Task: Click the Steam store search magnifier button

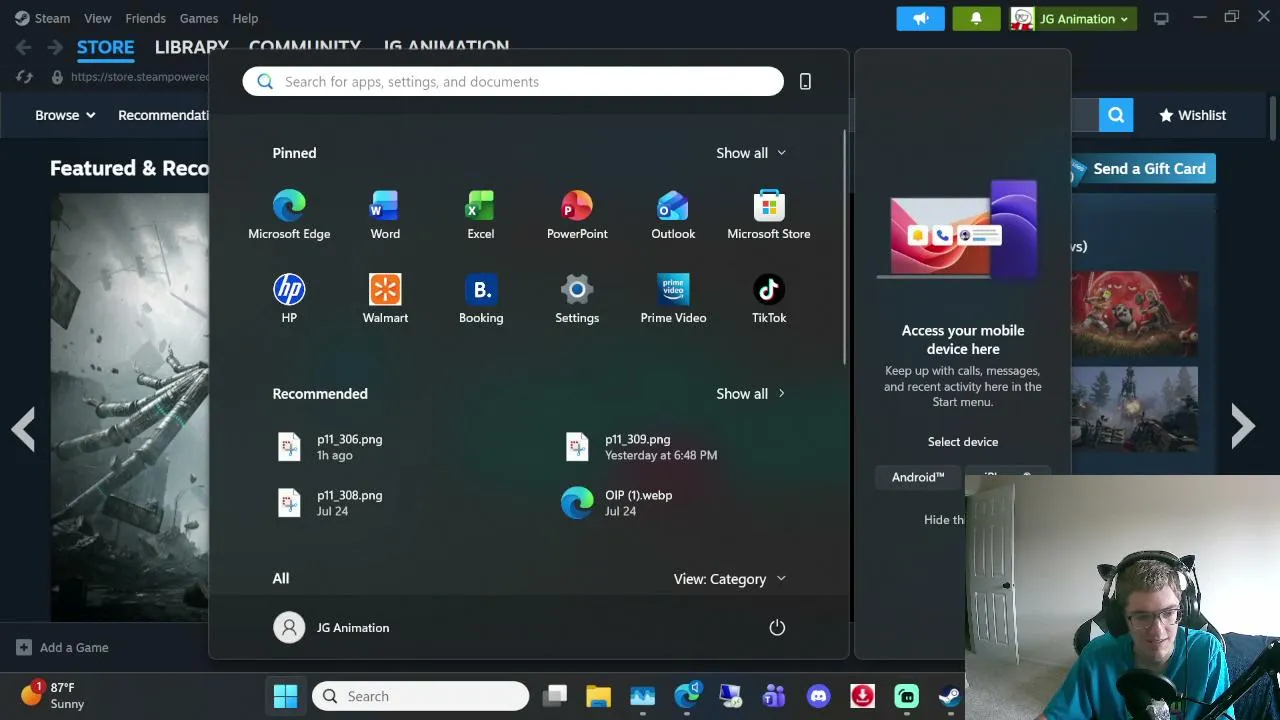Action: click(x=1116, y=115)
